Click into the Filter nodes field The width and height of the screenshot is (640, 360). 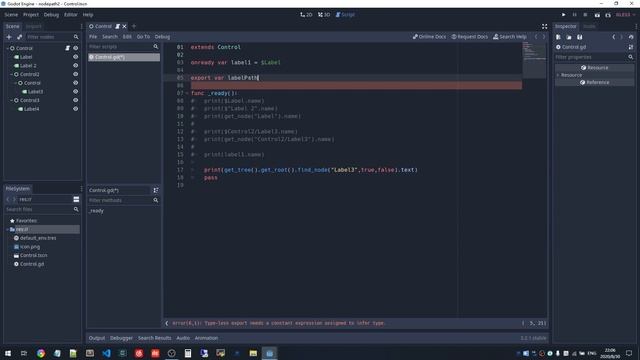point(49,37)
